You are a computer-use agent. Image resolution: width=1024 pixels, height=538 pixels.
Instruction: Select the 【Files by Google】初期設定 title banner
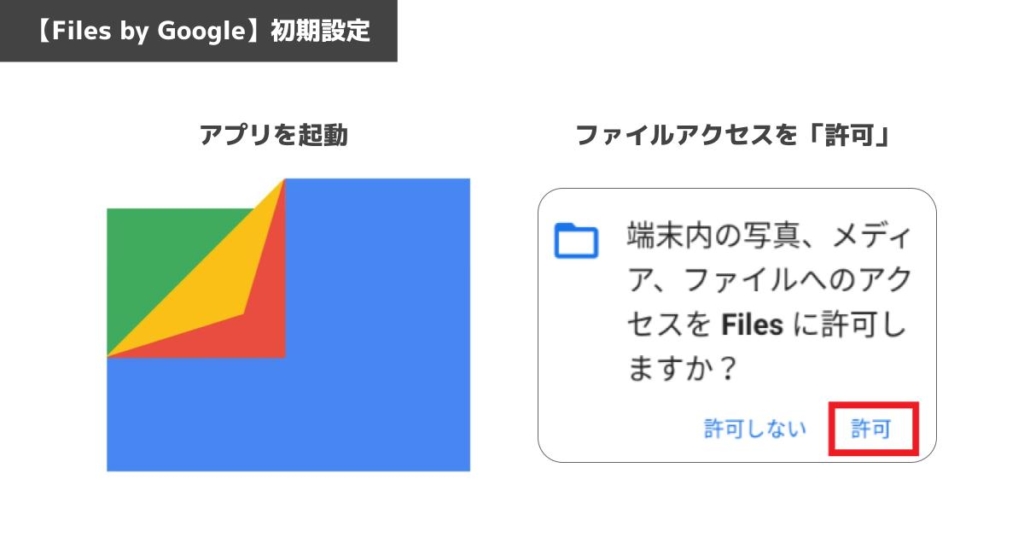pos(199,31)
